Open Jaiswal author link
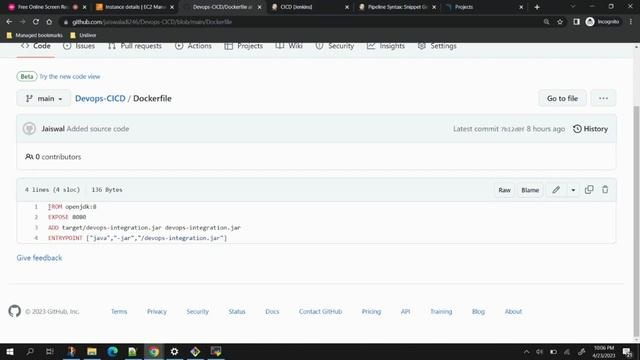Viewport: 640px width, 360px height. click(x=53, y=129)
